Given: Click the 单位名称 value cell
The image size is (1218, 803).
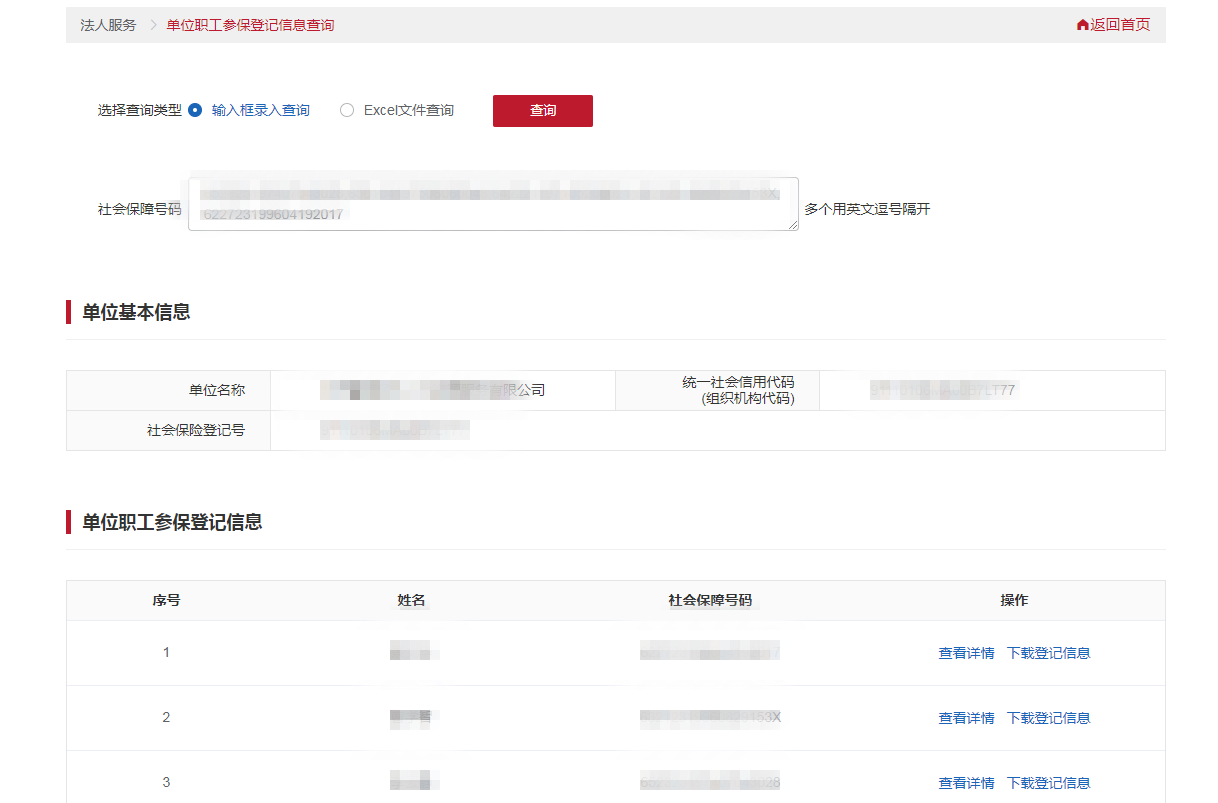Looking at the screenshot, I should click(x=441, y=390).
